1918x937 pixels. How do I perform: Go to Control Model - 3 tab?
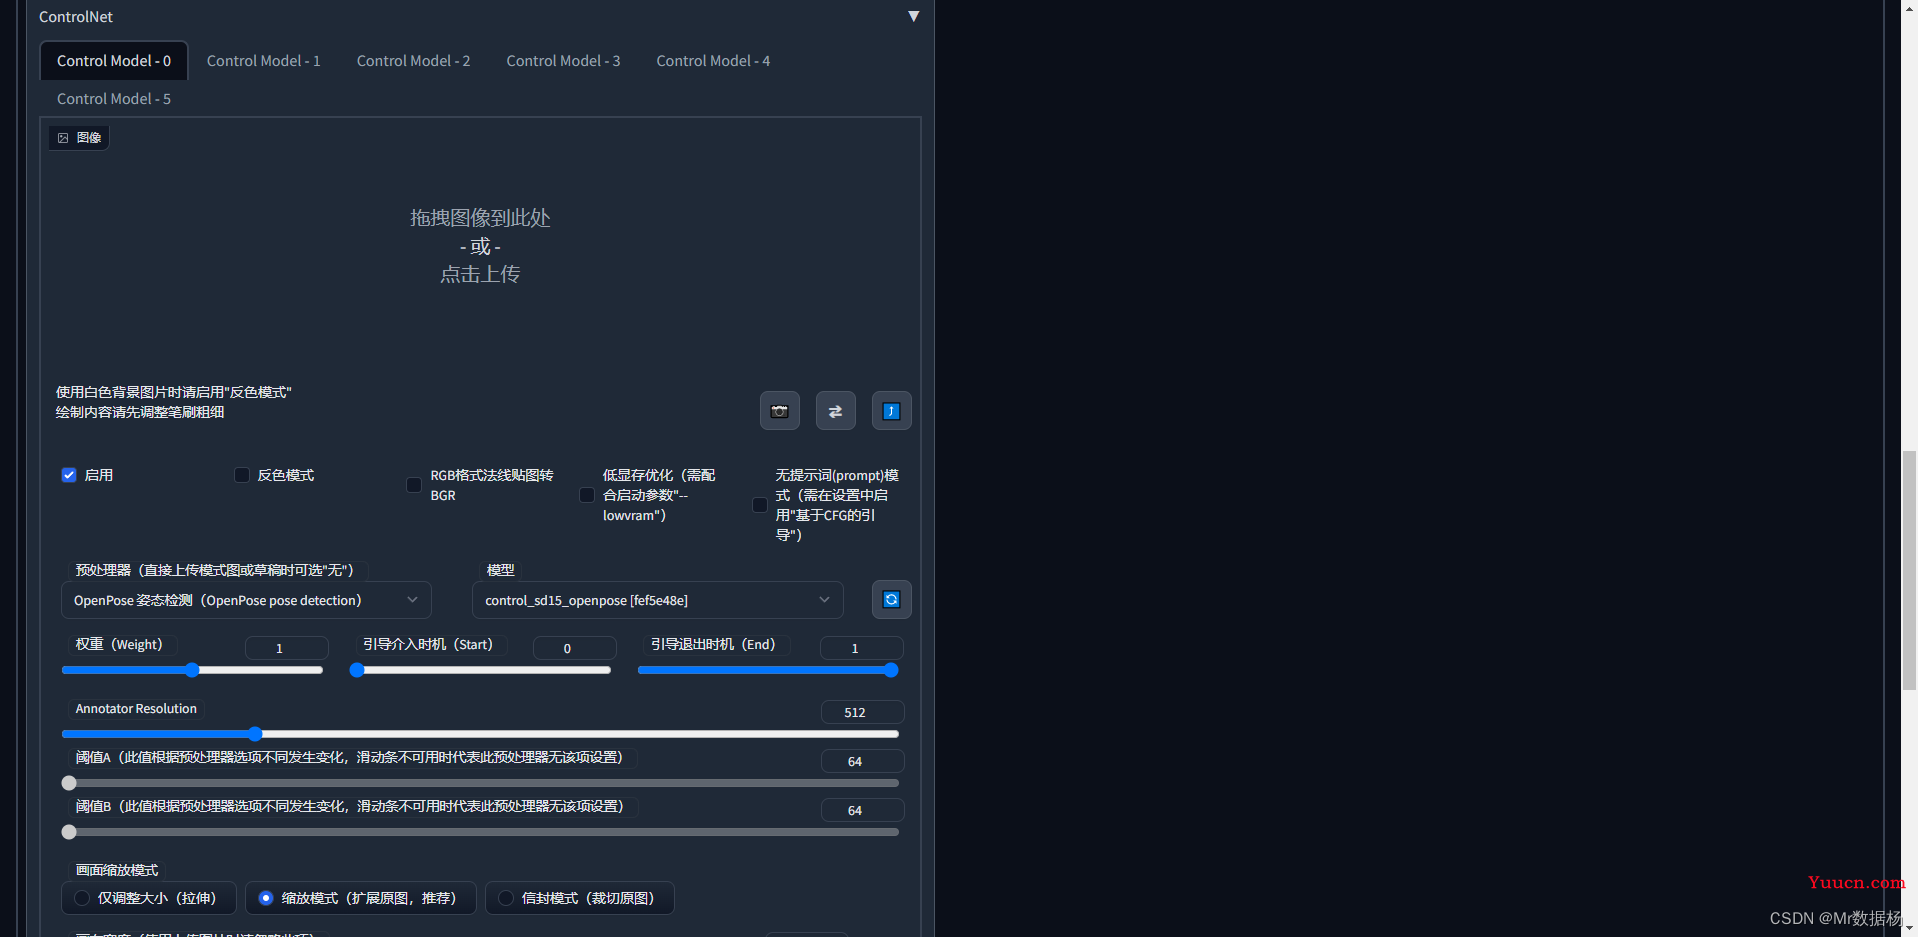point(563,61)
